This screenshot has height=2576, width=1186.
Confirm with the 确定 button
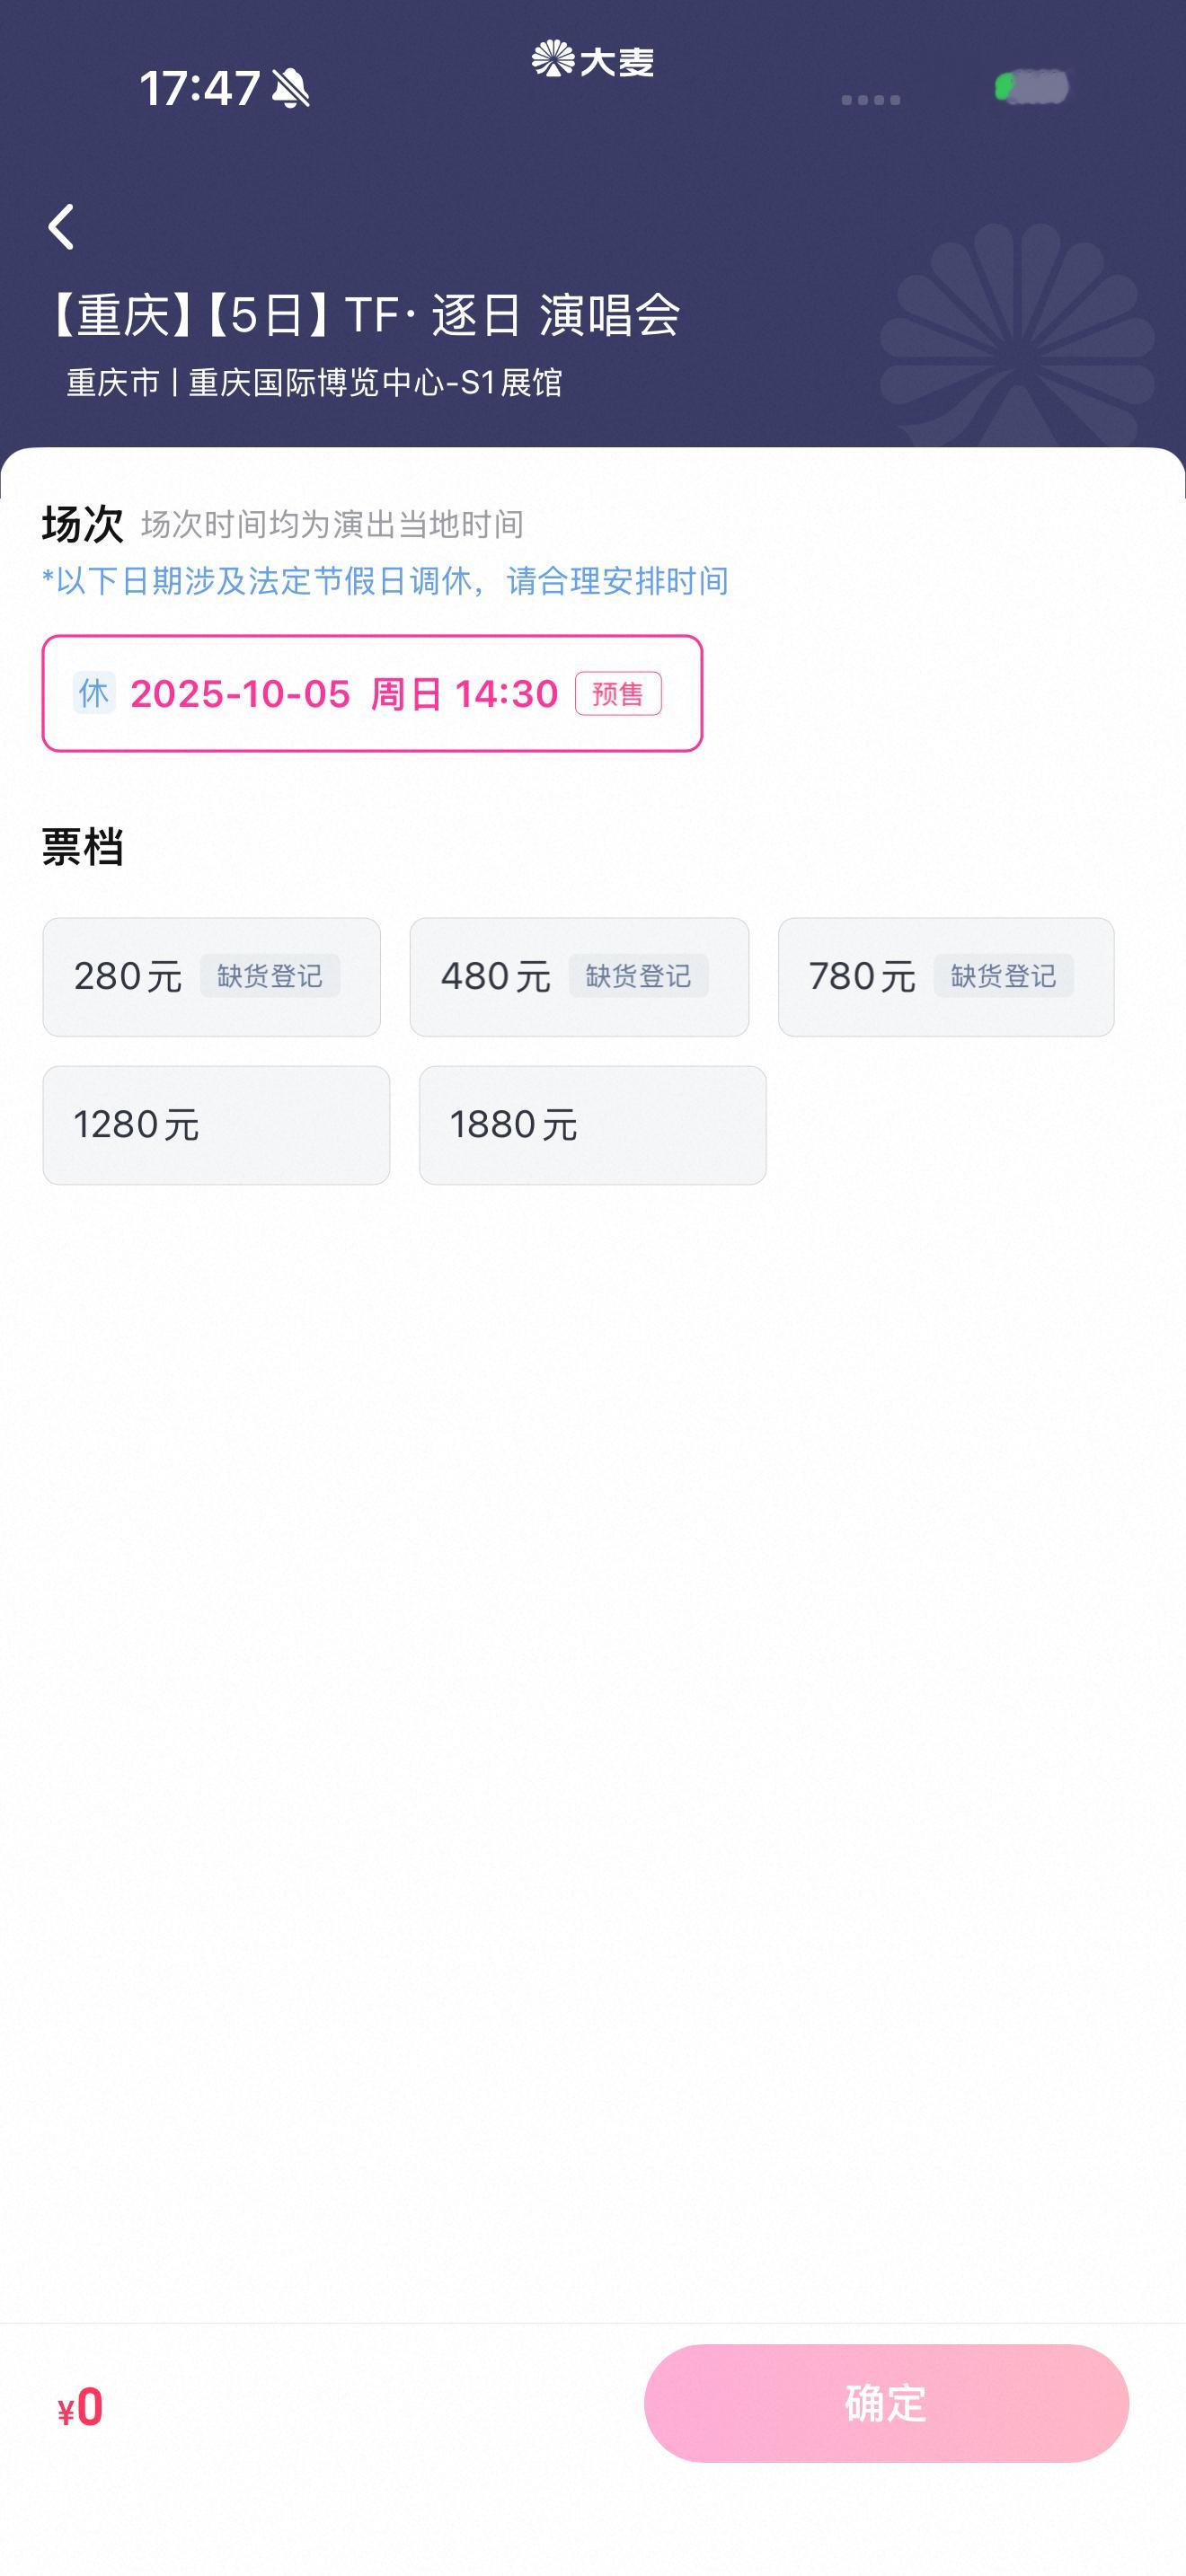886,2403
